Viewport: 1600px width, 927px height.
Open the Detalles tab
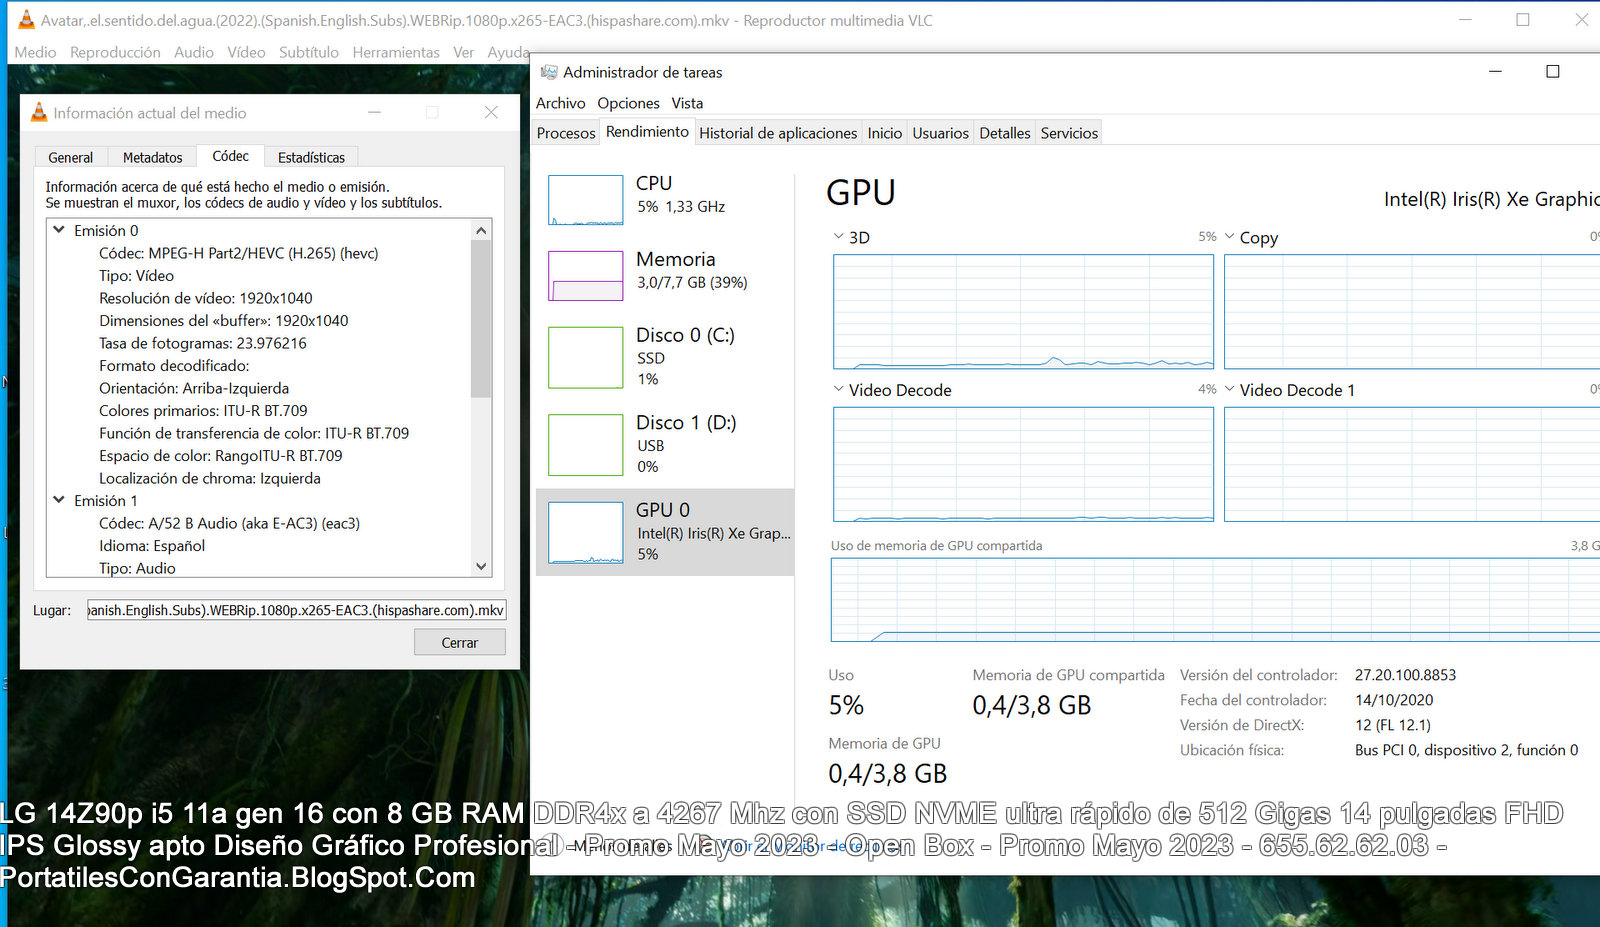pyautogui.click(x=1005, y=133)
